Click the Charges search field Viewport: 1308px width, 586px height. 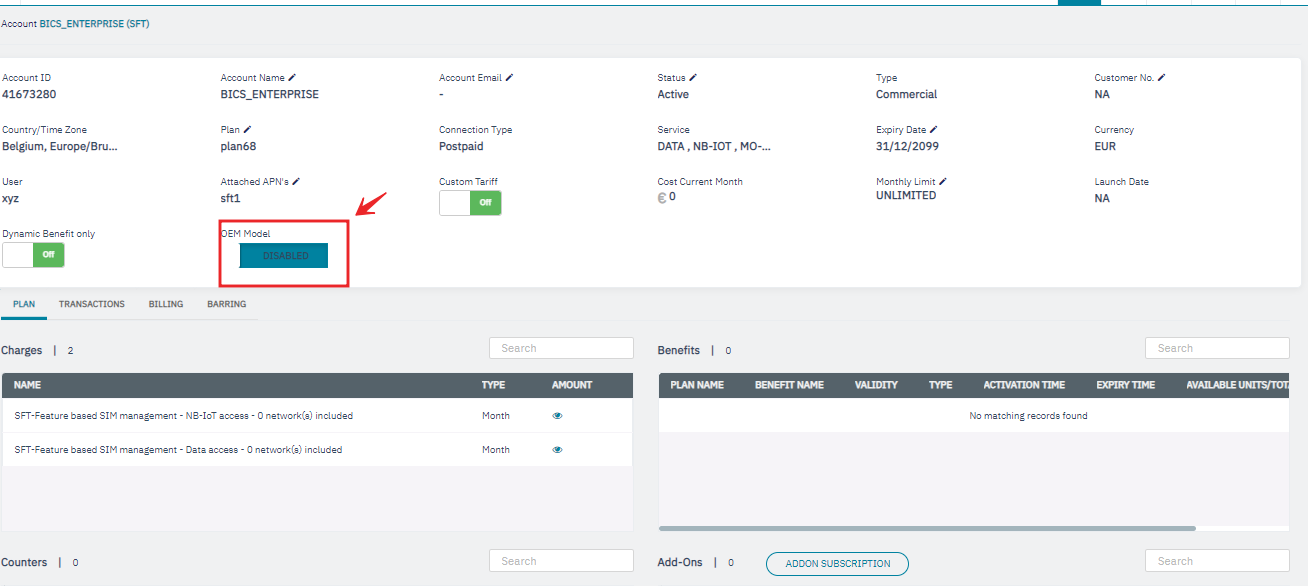tap(561, 348)
